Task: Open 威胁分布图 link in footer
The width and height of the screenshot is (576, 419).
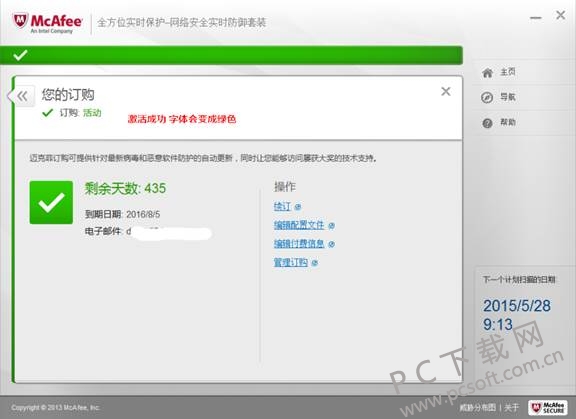Action: coord(478,407)
